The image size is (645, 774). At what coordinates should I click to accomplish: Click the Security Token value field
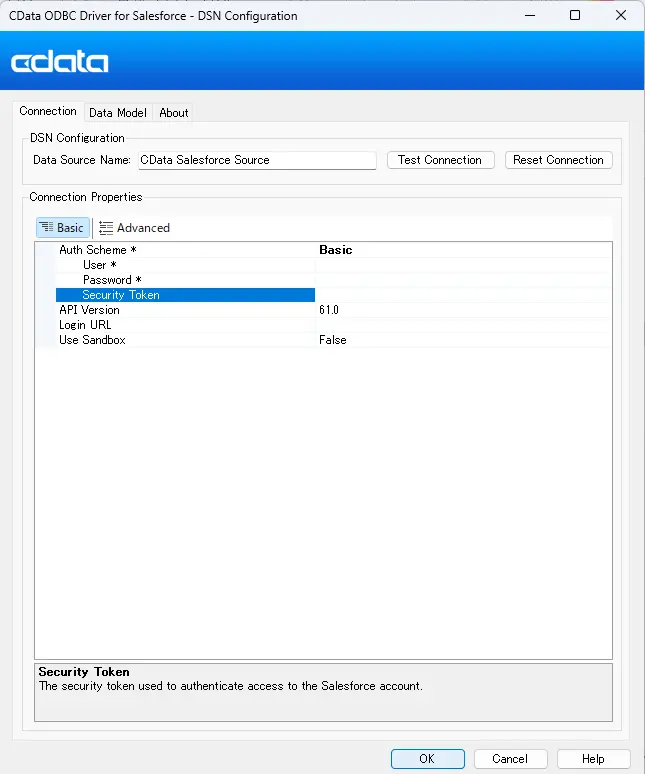(463, 295)
